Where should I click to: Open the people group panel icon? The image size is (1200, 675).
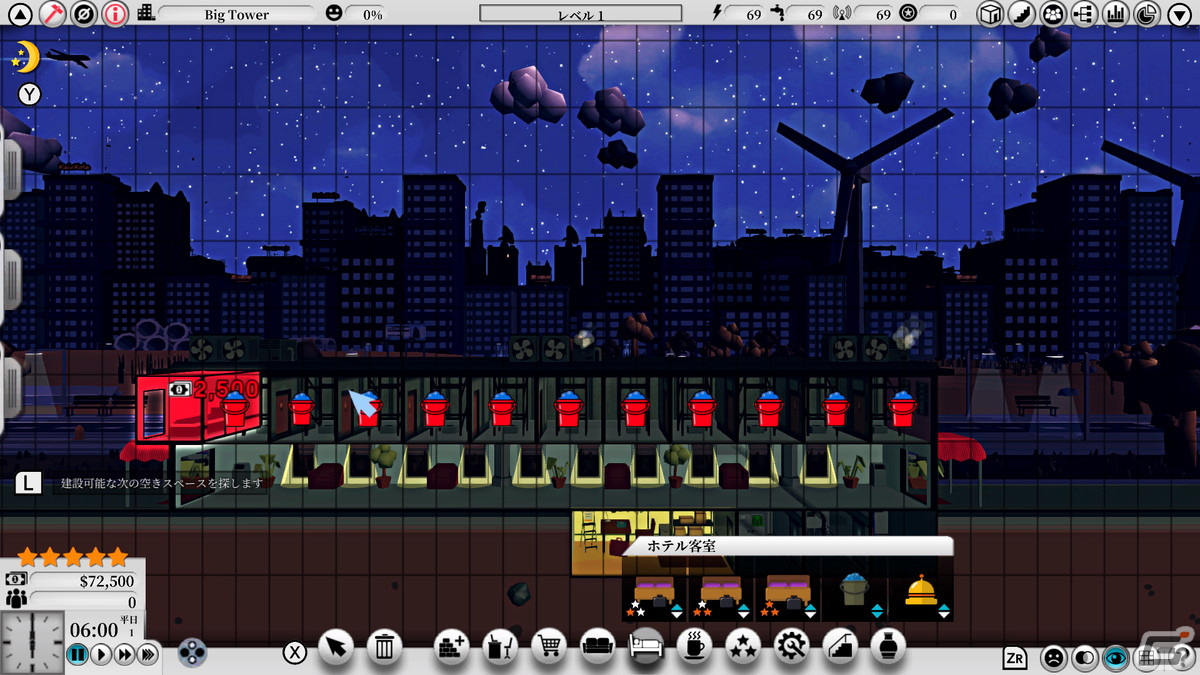coord(1052,14)
